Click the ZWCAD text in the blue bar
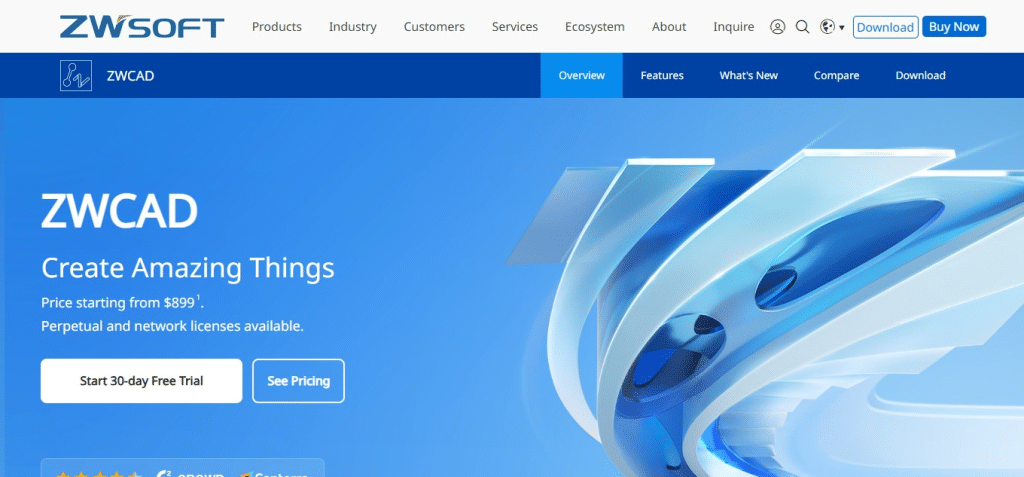 click(x=131, y=76)
